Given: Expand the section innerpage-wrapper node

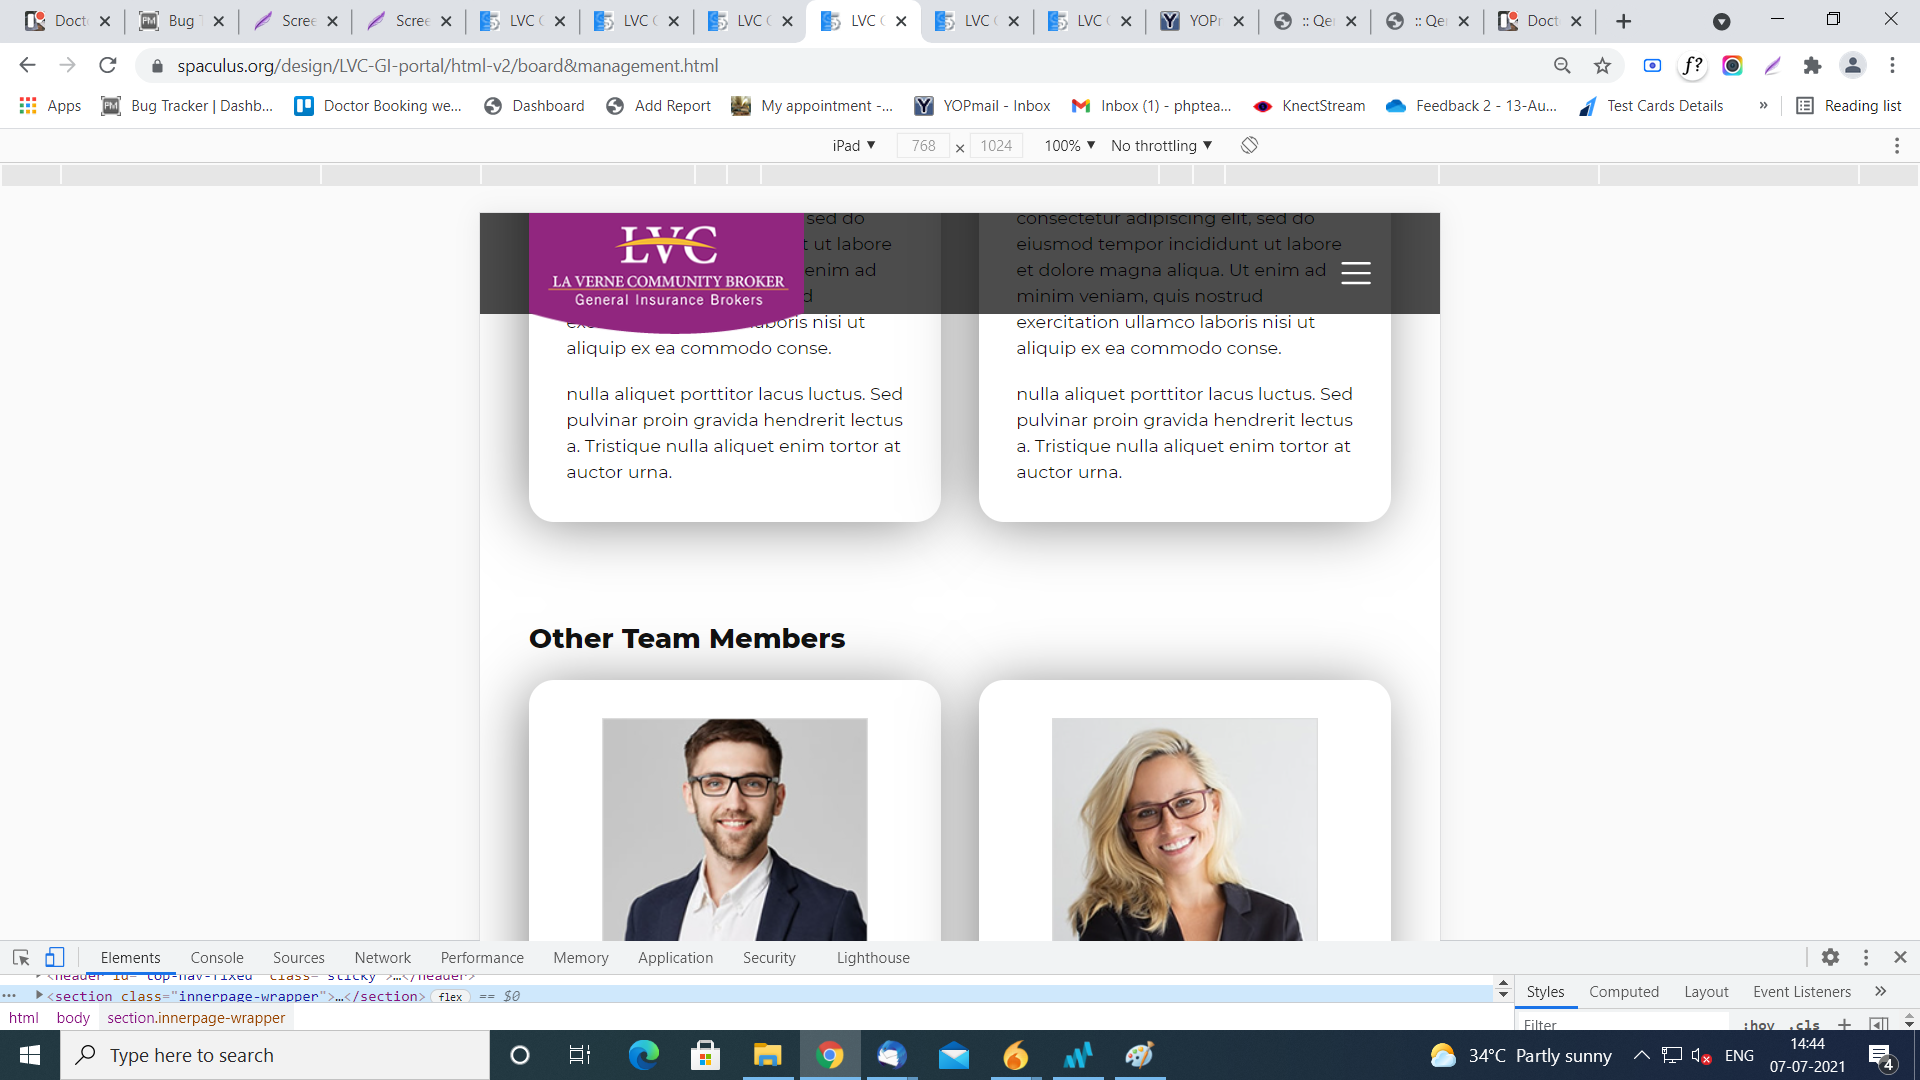Looking at the screenshot, I should coord(39,995).
